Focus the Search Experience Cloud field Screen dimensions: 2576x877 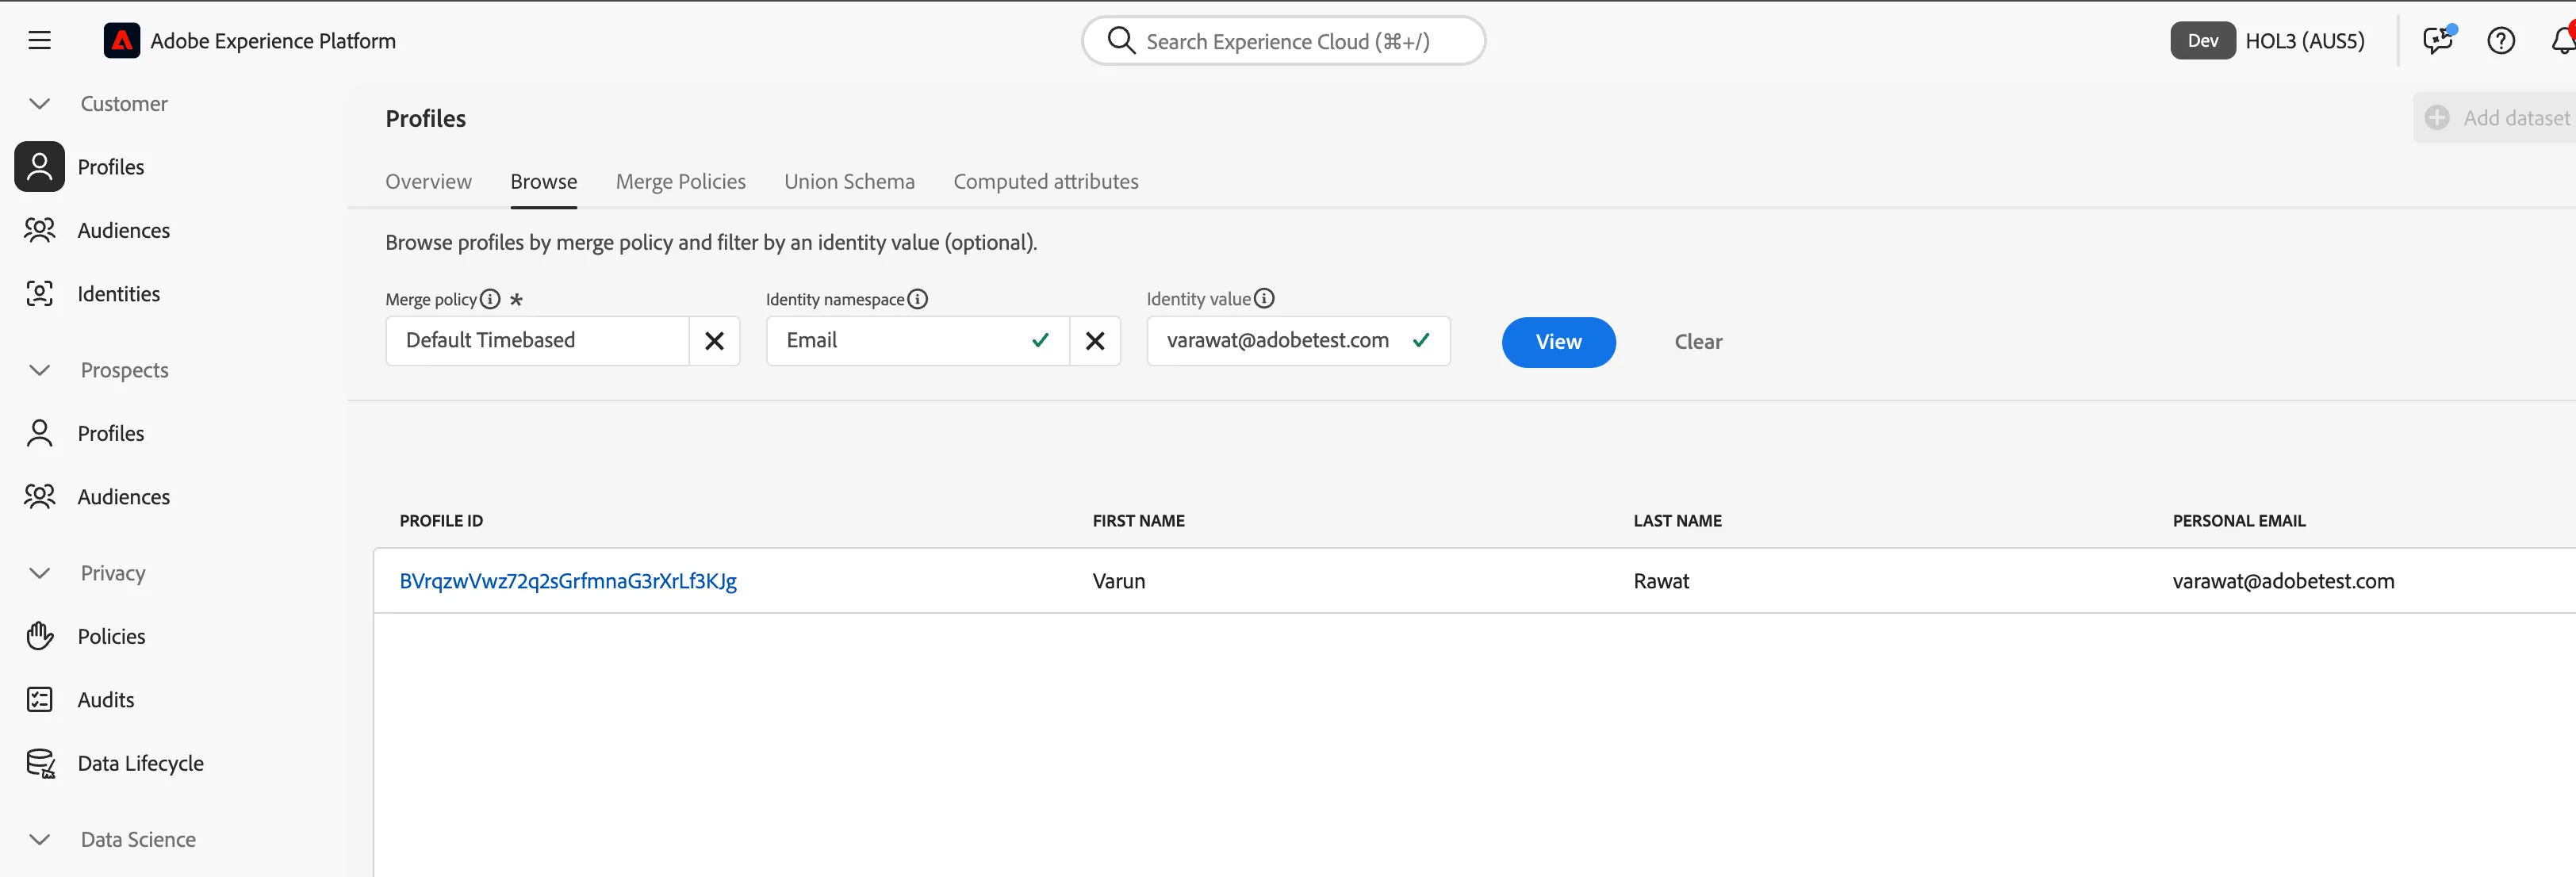(x=1283, y=40)
